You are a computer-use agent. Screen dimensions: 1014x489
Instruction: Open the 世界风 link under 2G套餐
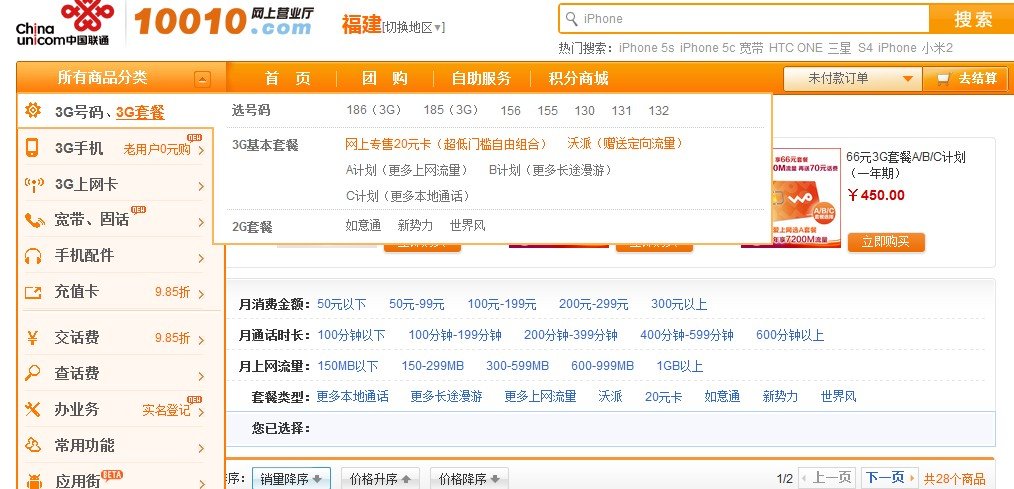pyautogui.click(x=468, y=226)
